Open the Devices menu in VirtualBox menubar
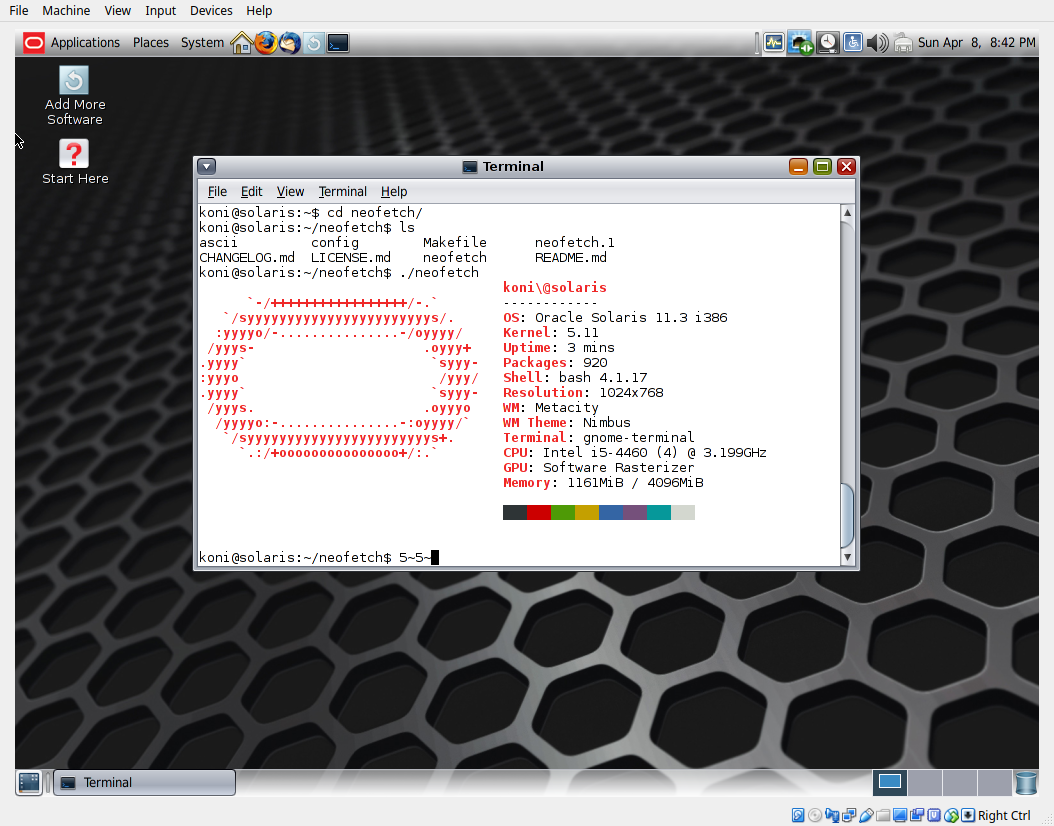Screen dimensions: 1054x826 point(211,11)
